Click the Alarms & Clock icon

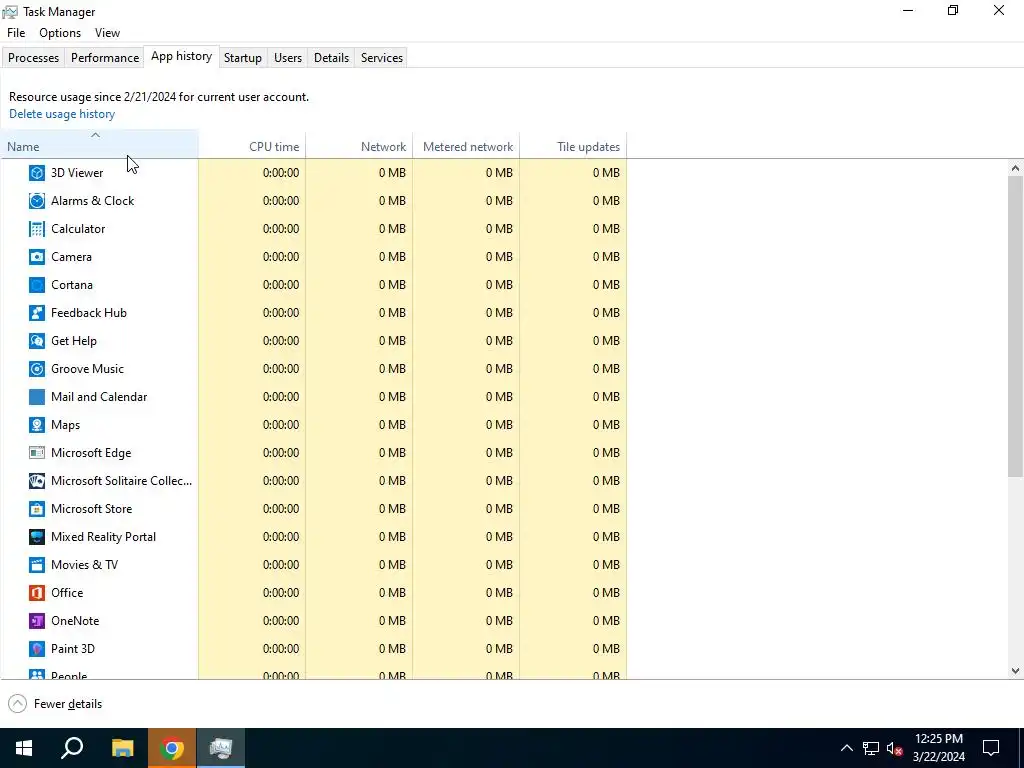tap(37, 201)
